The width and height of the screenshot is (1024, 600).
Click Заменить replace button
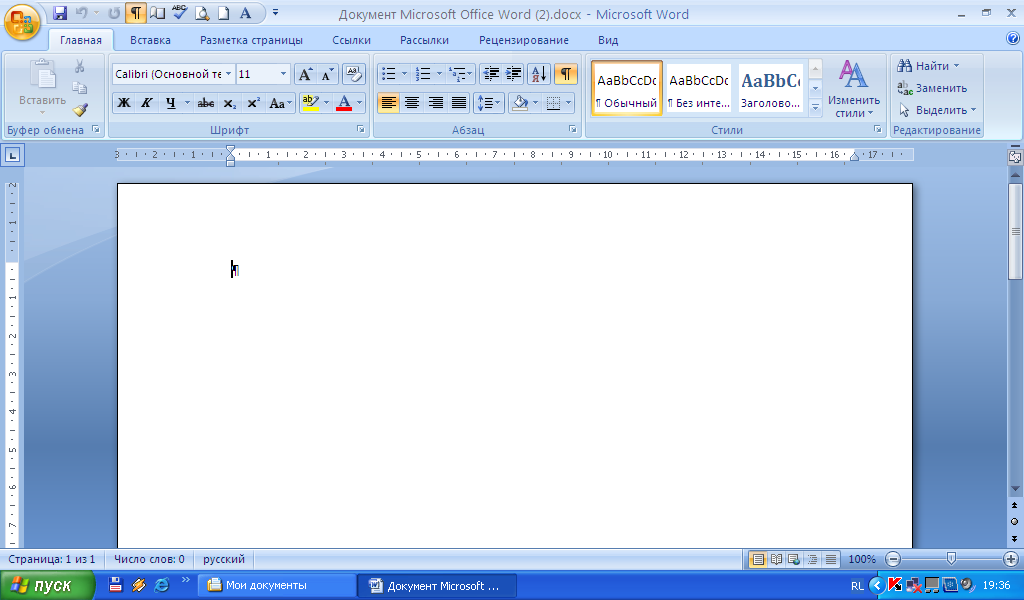tap(933, 88)
